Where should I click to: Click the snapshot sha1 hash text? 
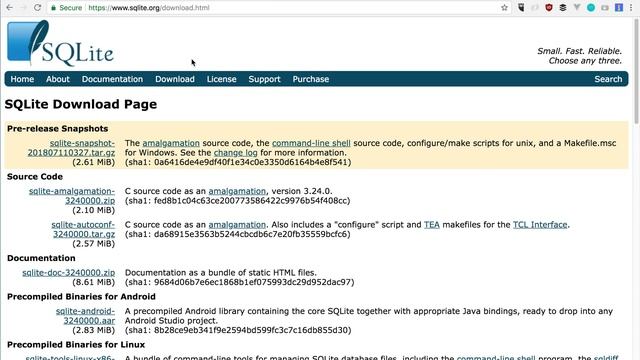point(238,162)
